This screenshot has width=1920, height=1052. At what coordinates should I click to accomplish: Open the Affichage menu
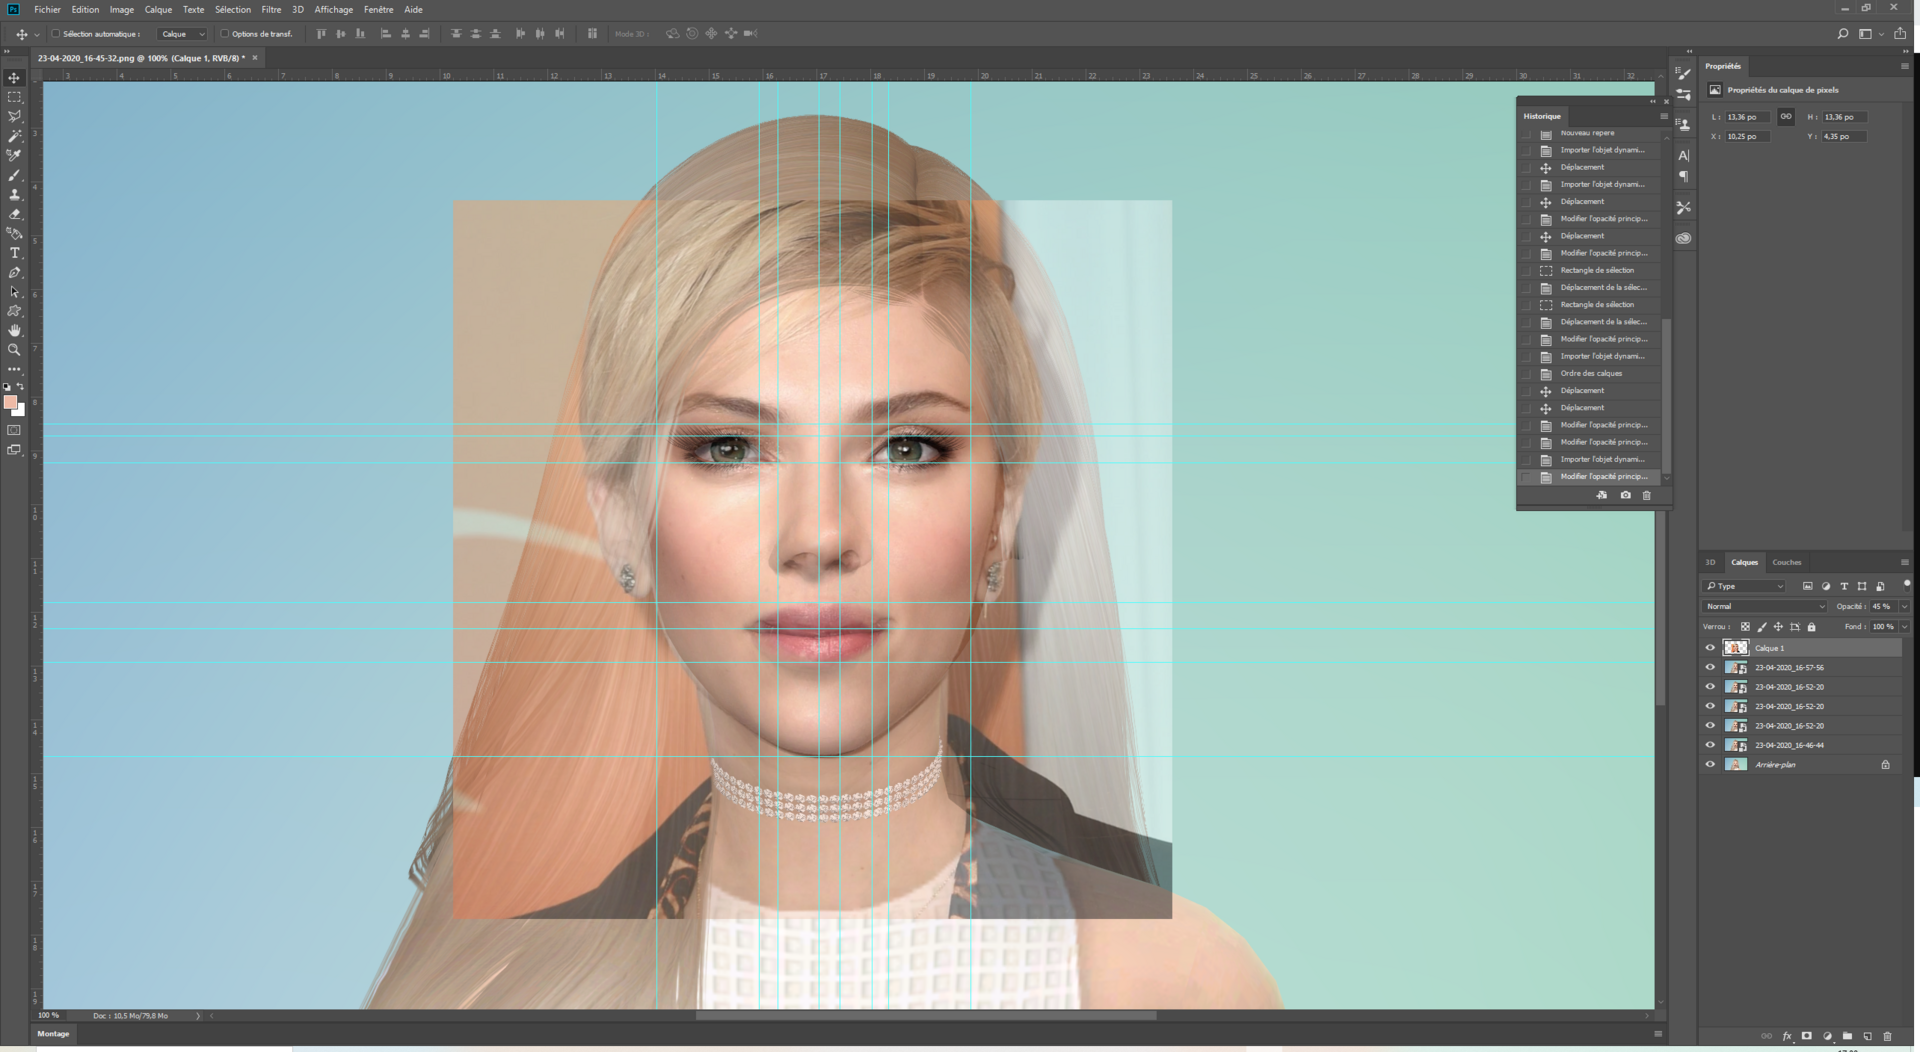coord(334,9)
